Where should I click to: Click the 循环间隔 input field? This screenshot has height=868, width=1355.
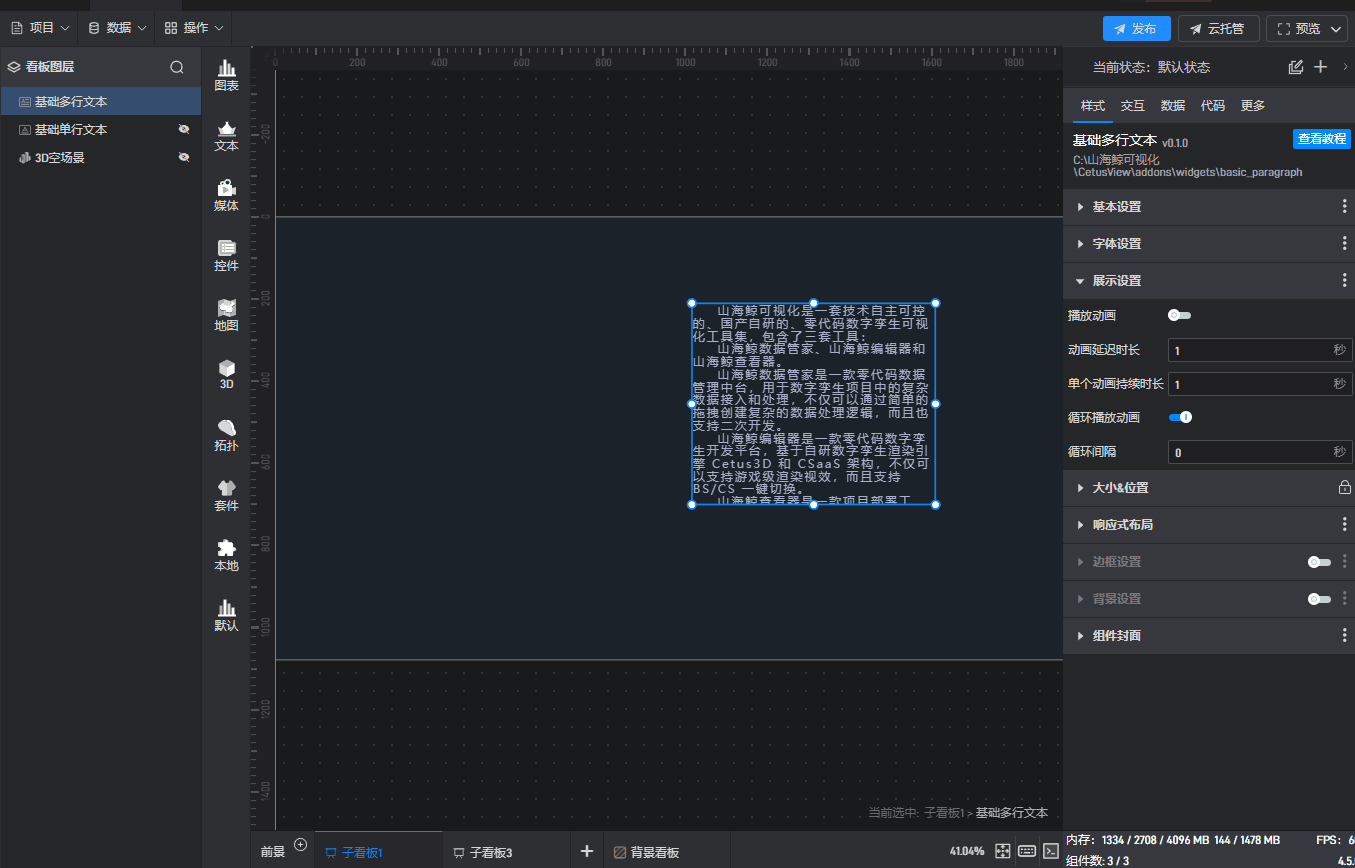point(1260,452)
